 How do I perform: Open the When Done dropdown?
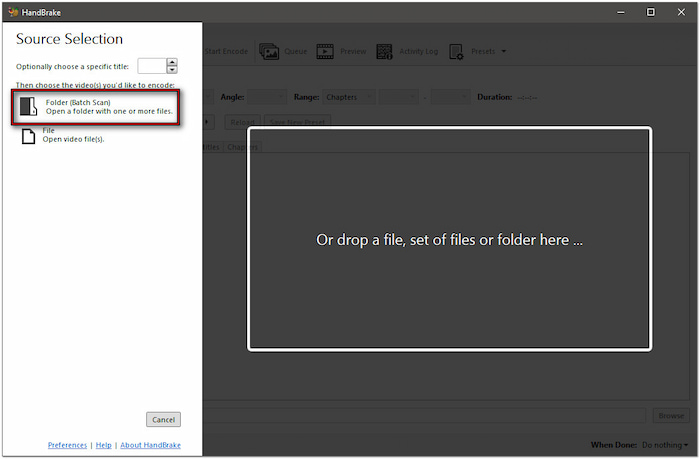click(664, 445)
